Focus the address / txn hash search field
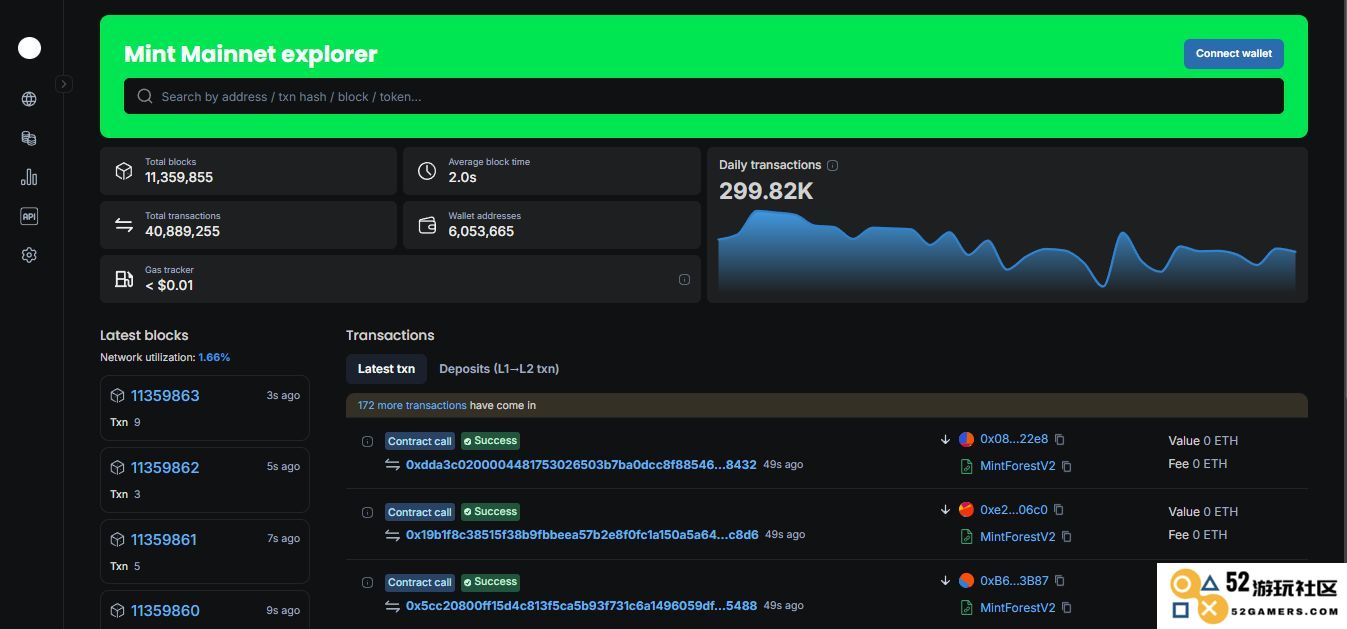The height and width of the screenshot is (629, 1347). click(703, 96)
